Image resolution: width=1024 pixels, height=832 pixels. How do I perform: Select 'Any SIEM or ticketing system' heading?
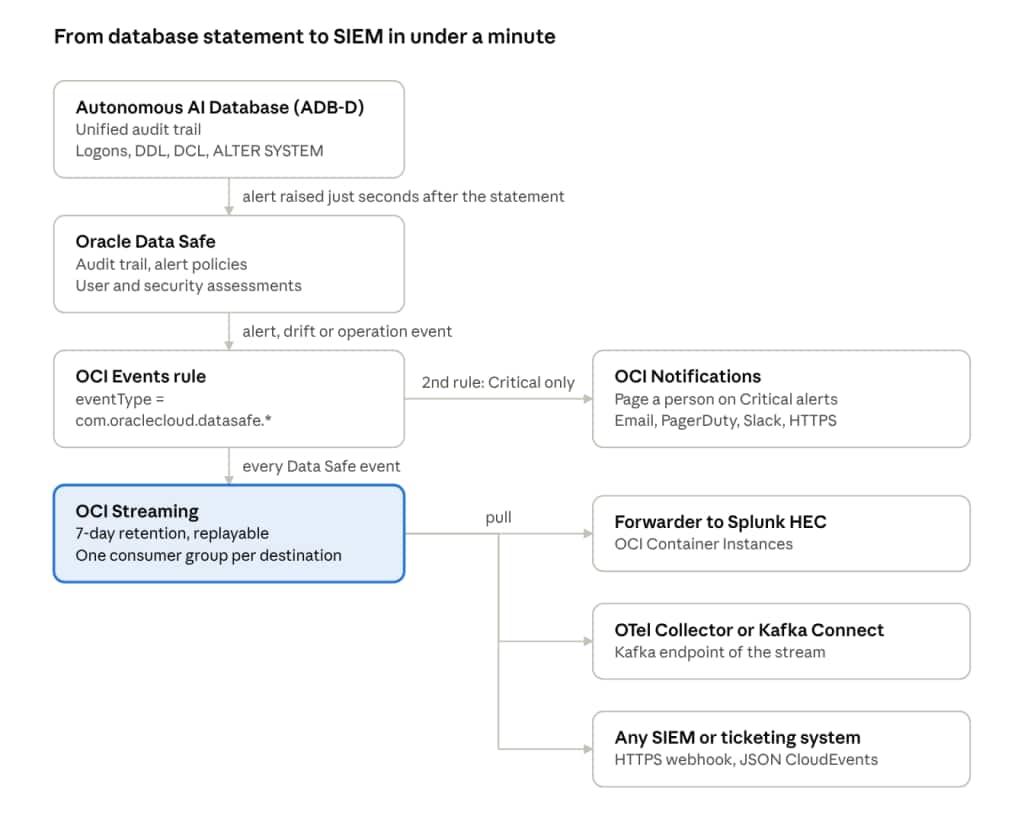pos(737,738)
